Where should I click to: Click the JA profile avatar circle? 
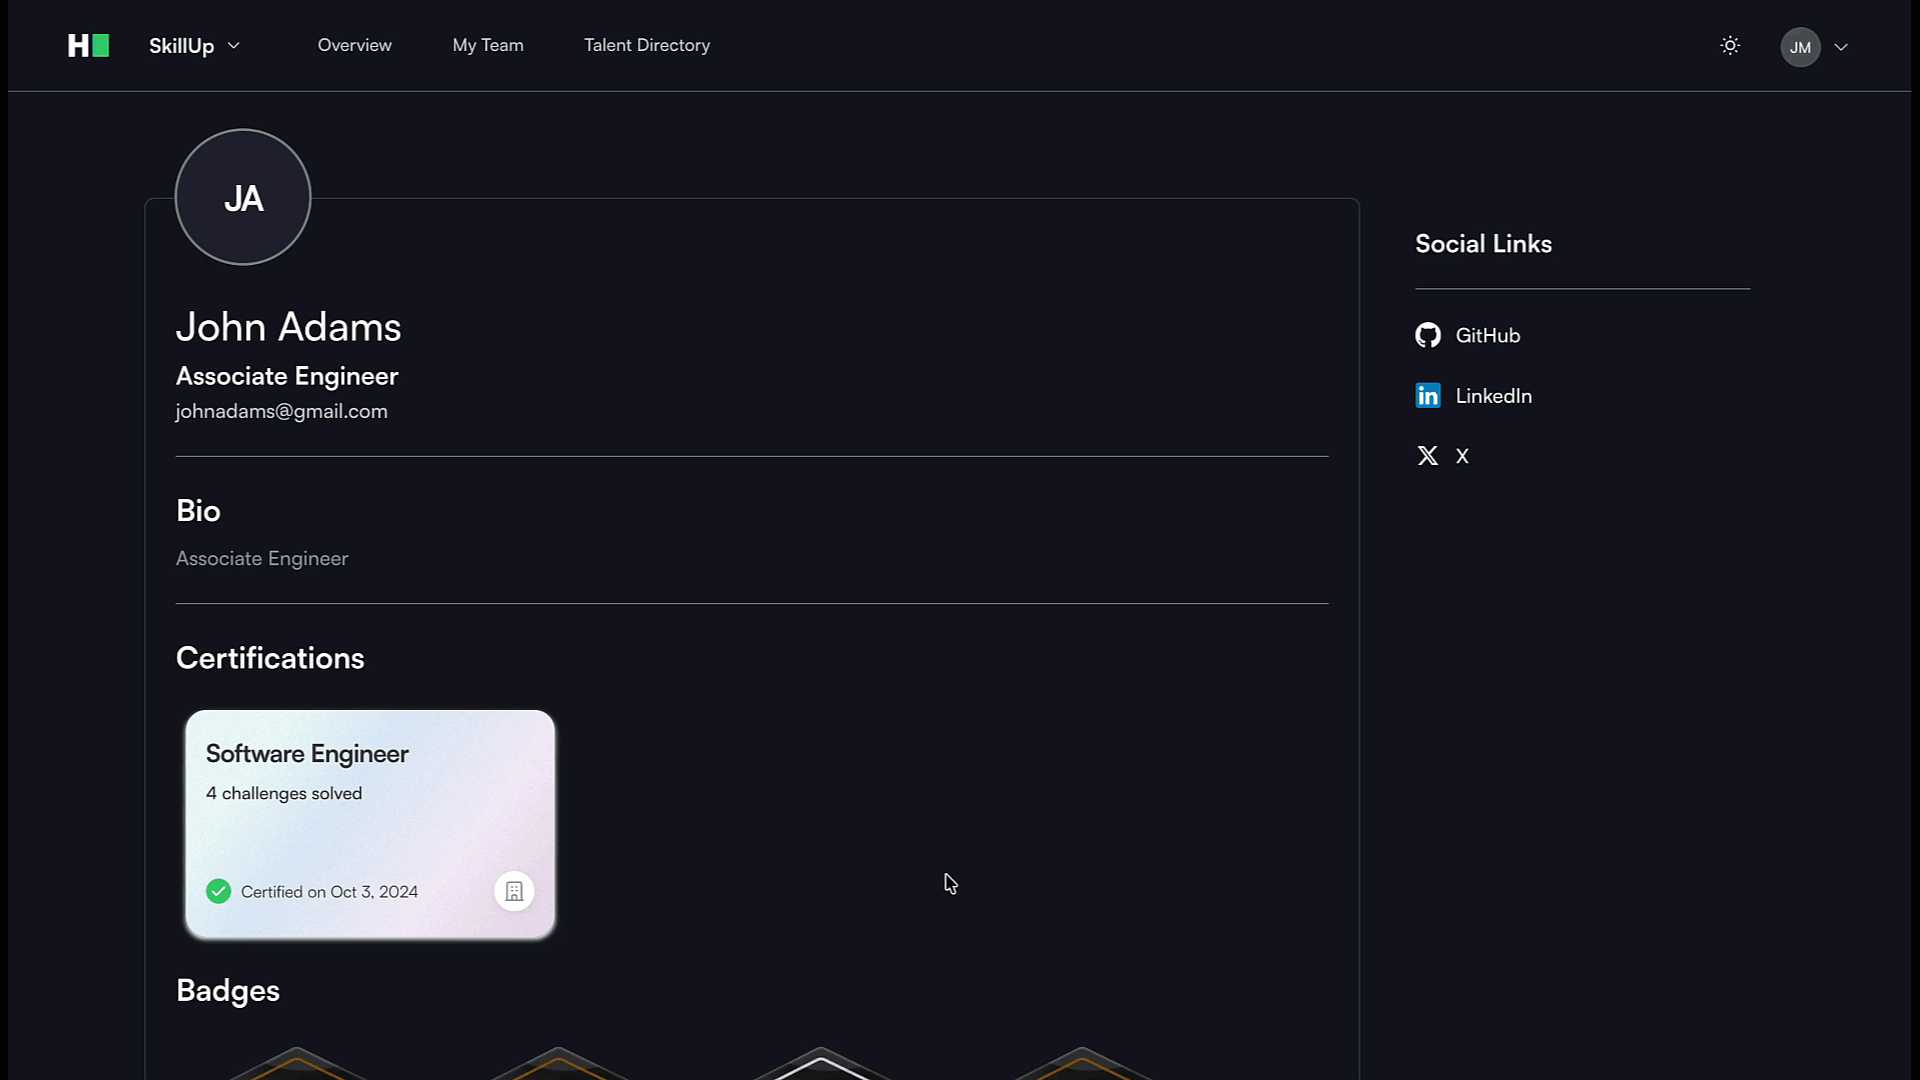[243, 197]
